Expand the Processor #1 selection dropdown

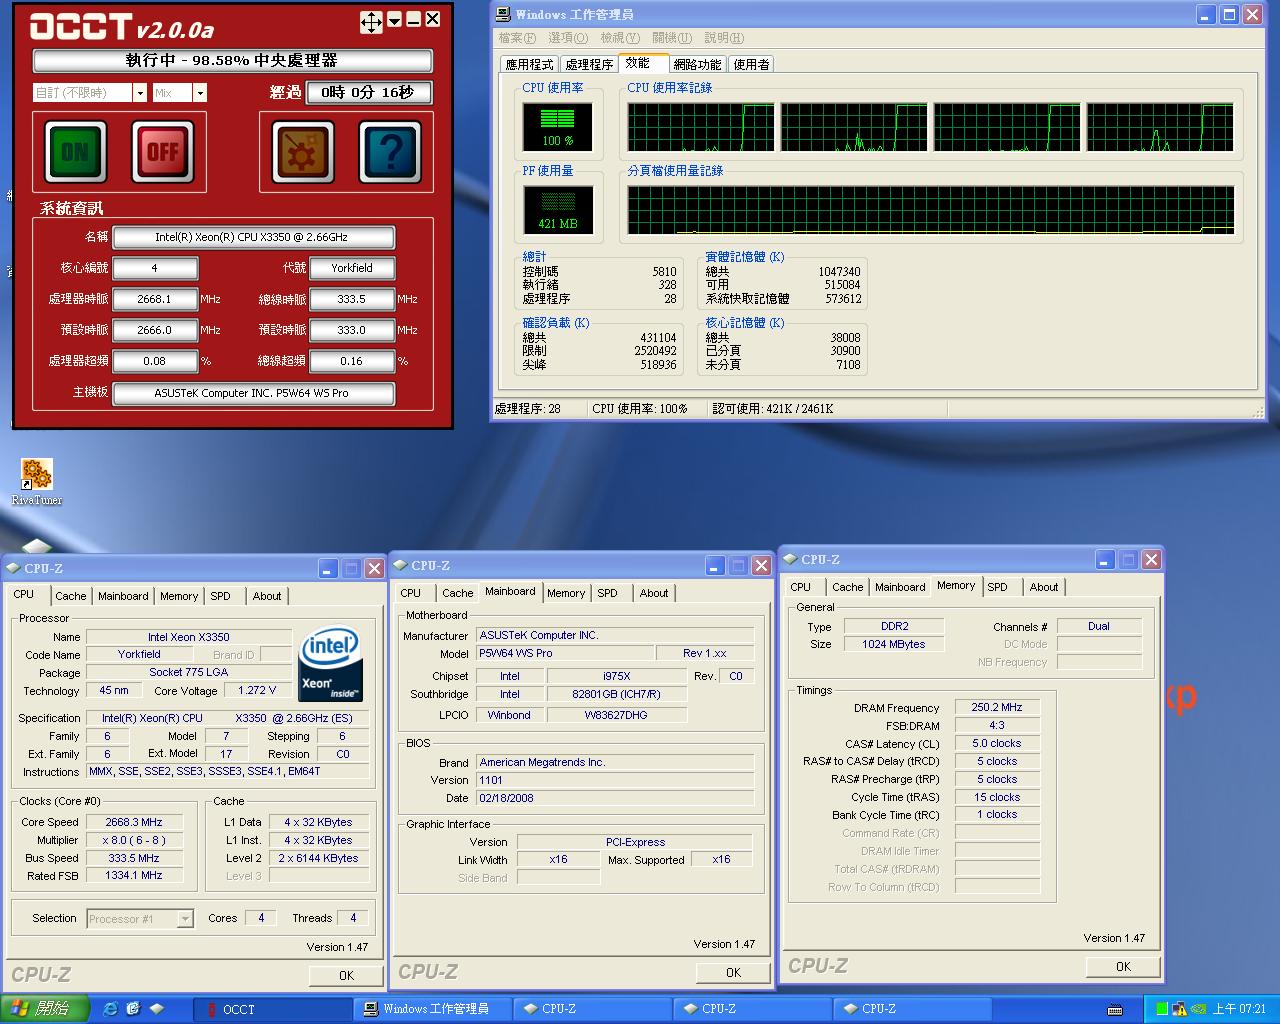tap(185, 919)
